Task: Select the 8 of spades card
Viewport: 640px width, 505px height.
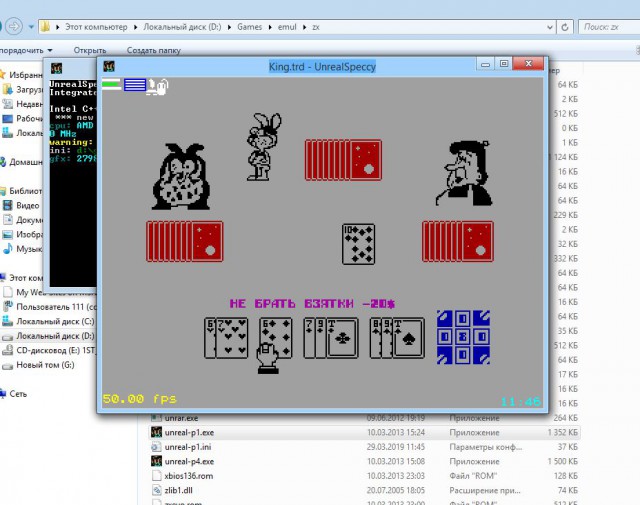Action: coord(375,338)
